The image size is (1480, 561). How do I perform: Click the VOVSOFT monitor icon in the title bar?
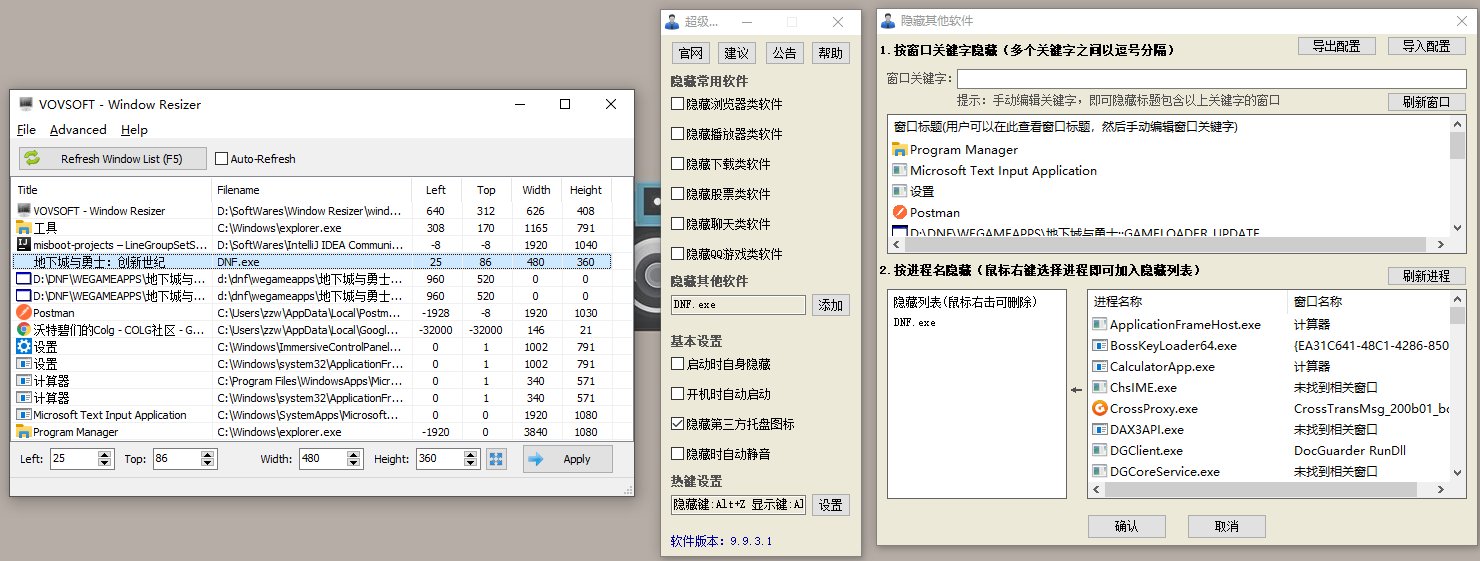[26, 104]
